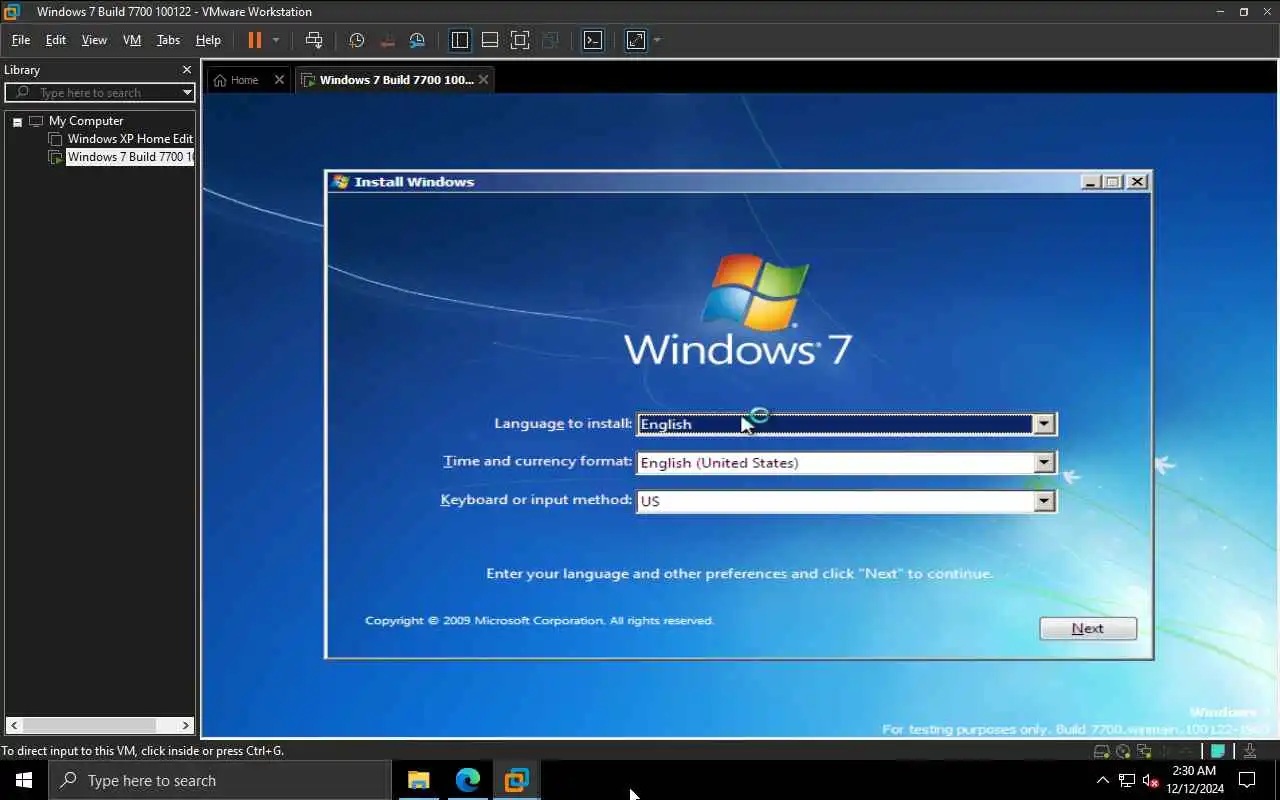Click the library scrollbar left arrow

click(13, 725)
